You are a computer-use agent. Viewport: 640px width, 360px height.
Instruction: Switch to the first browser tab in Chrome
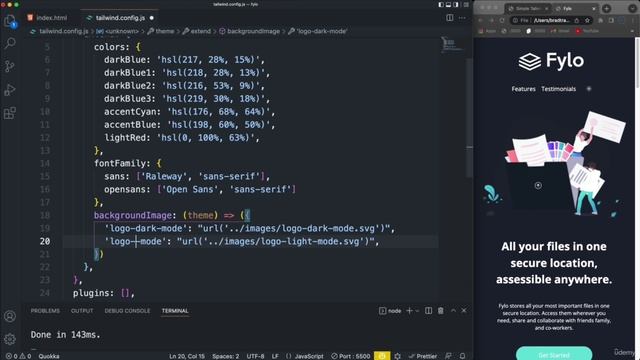(528, 9)
